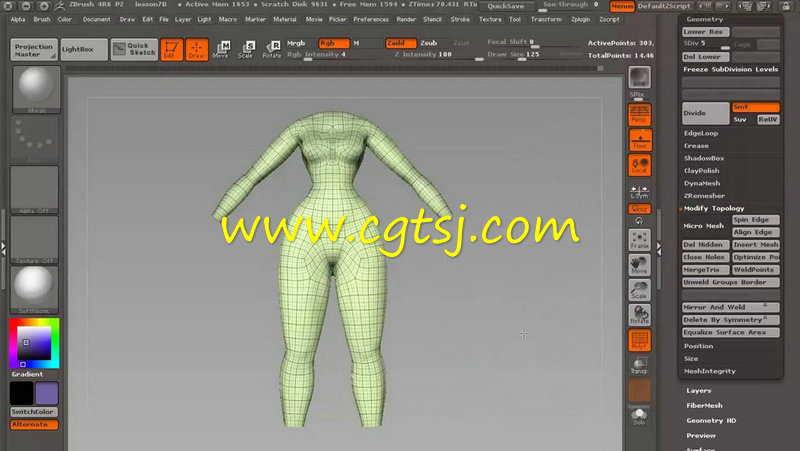Open the Brush menu
Image resolution: width=800 pixels, height=451 pixels.
pyautogui.click(x=42, y=19)
